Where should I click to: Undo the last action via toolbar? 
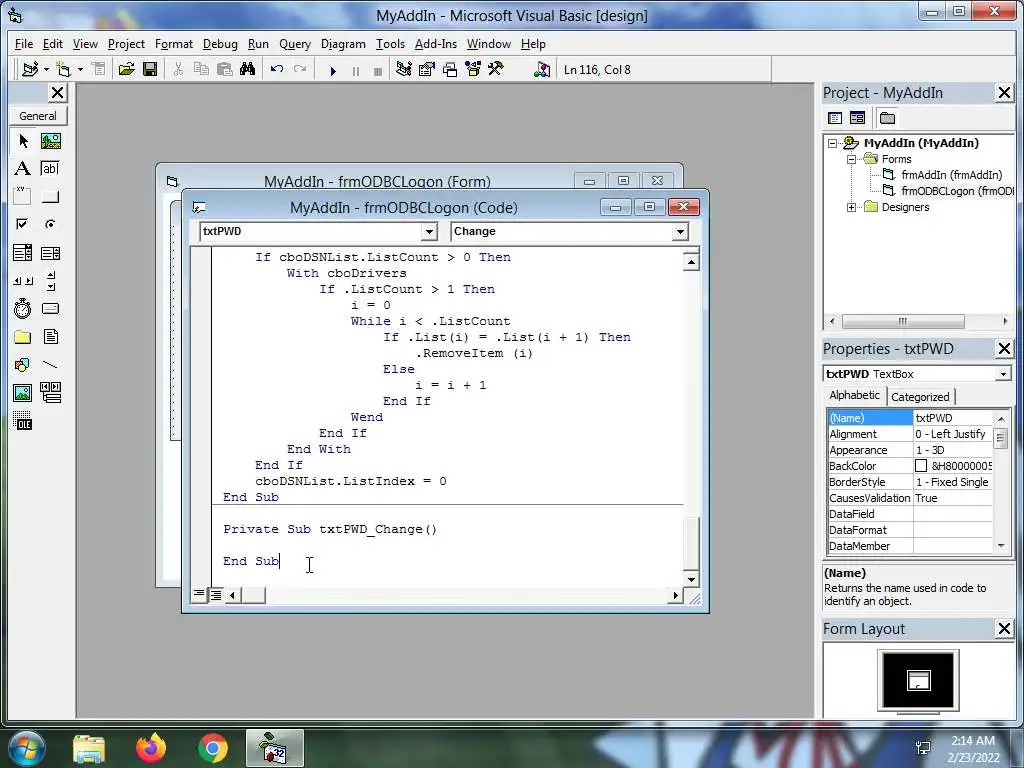tap(277, 69)
